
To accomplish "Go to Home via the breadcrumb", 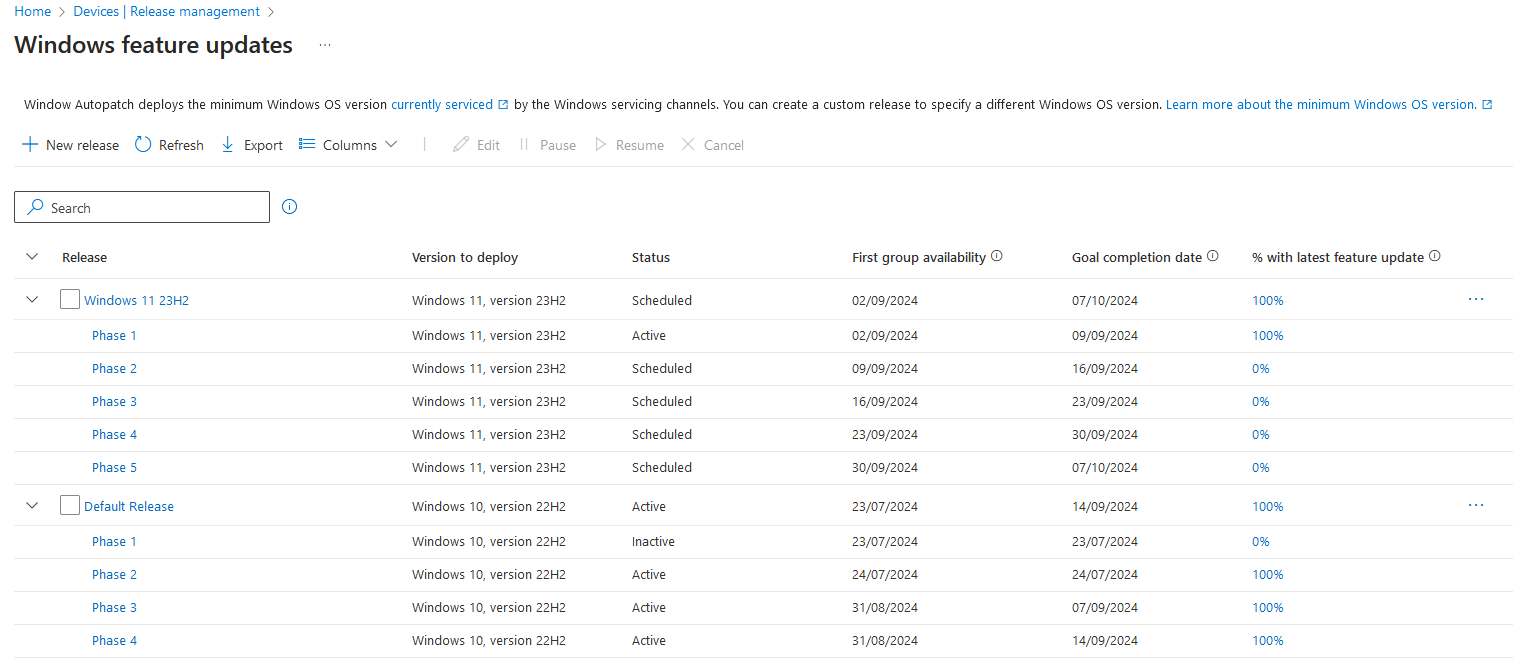I will tap(32, 11).
